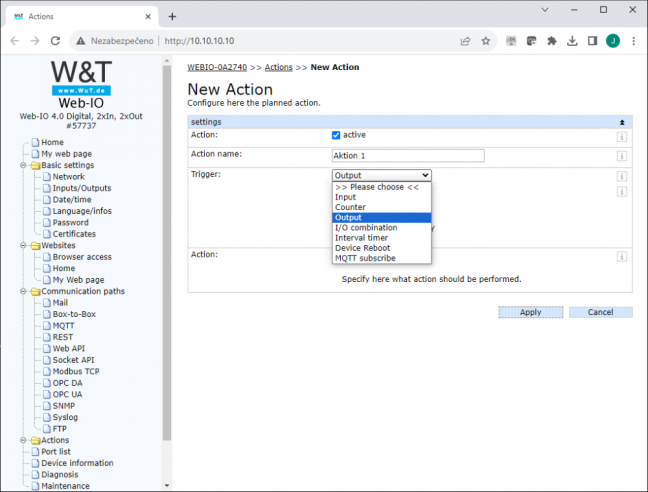Click the info icon beside Action name field
This screenshot has width=648, height=492.
622,156
